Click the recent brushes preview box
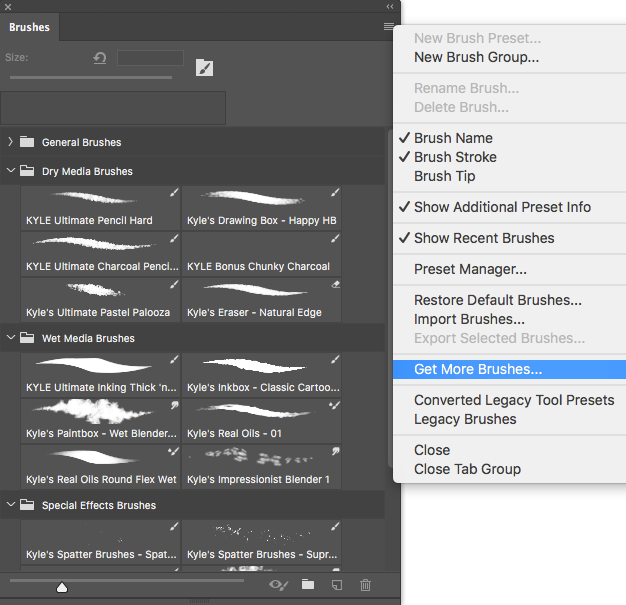Viewport: 626px width, 605px height. pos(113,108)
